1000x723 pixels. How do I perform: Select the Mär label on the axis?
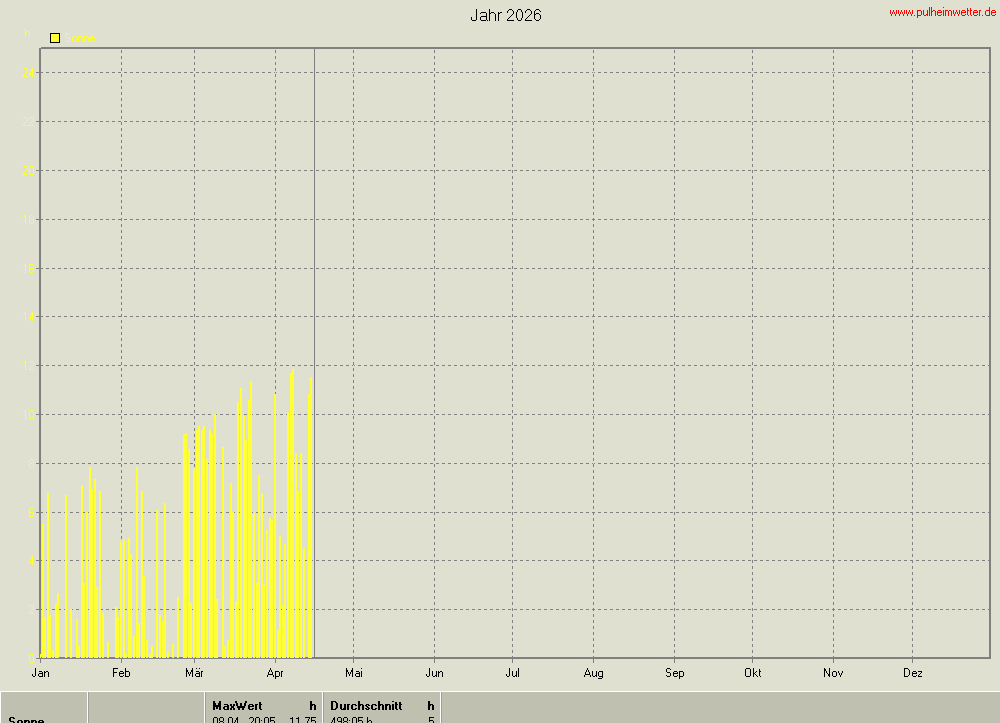coord(195,673)
